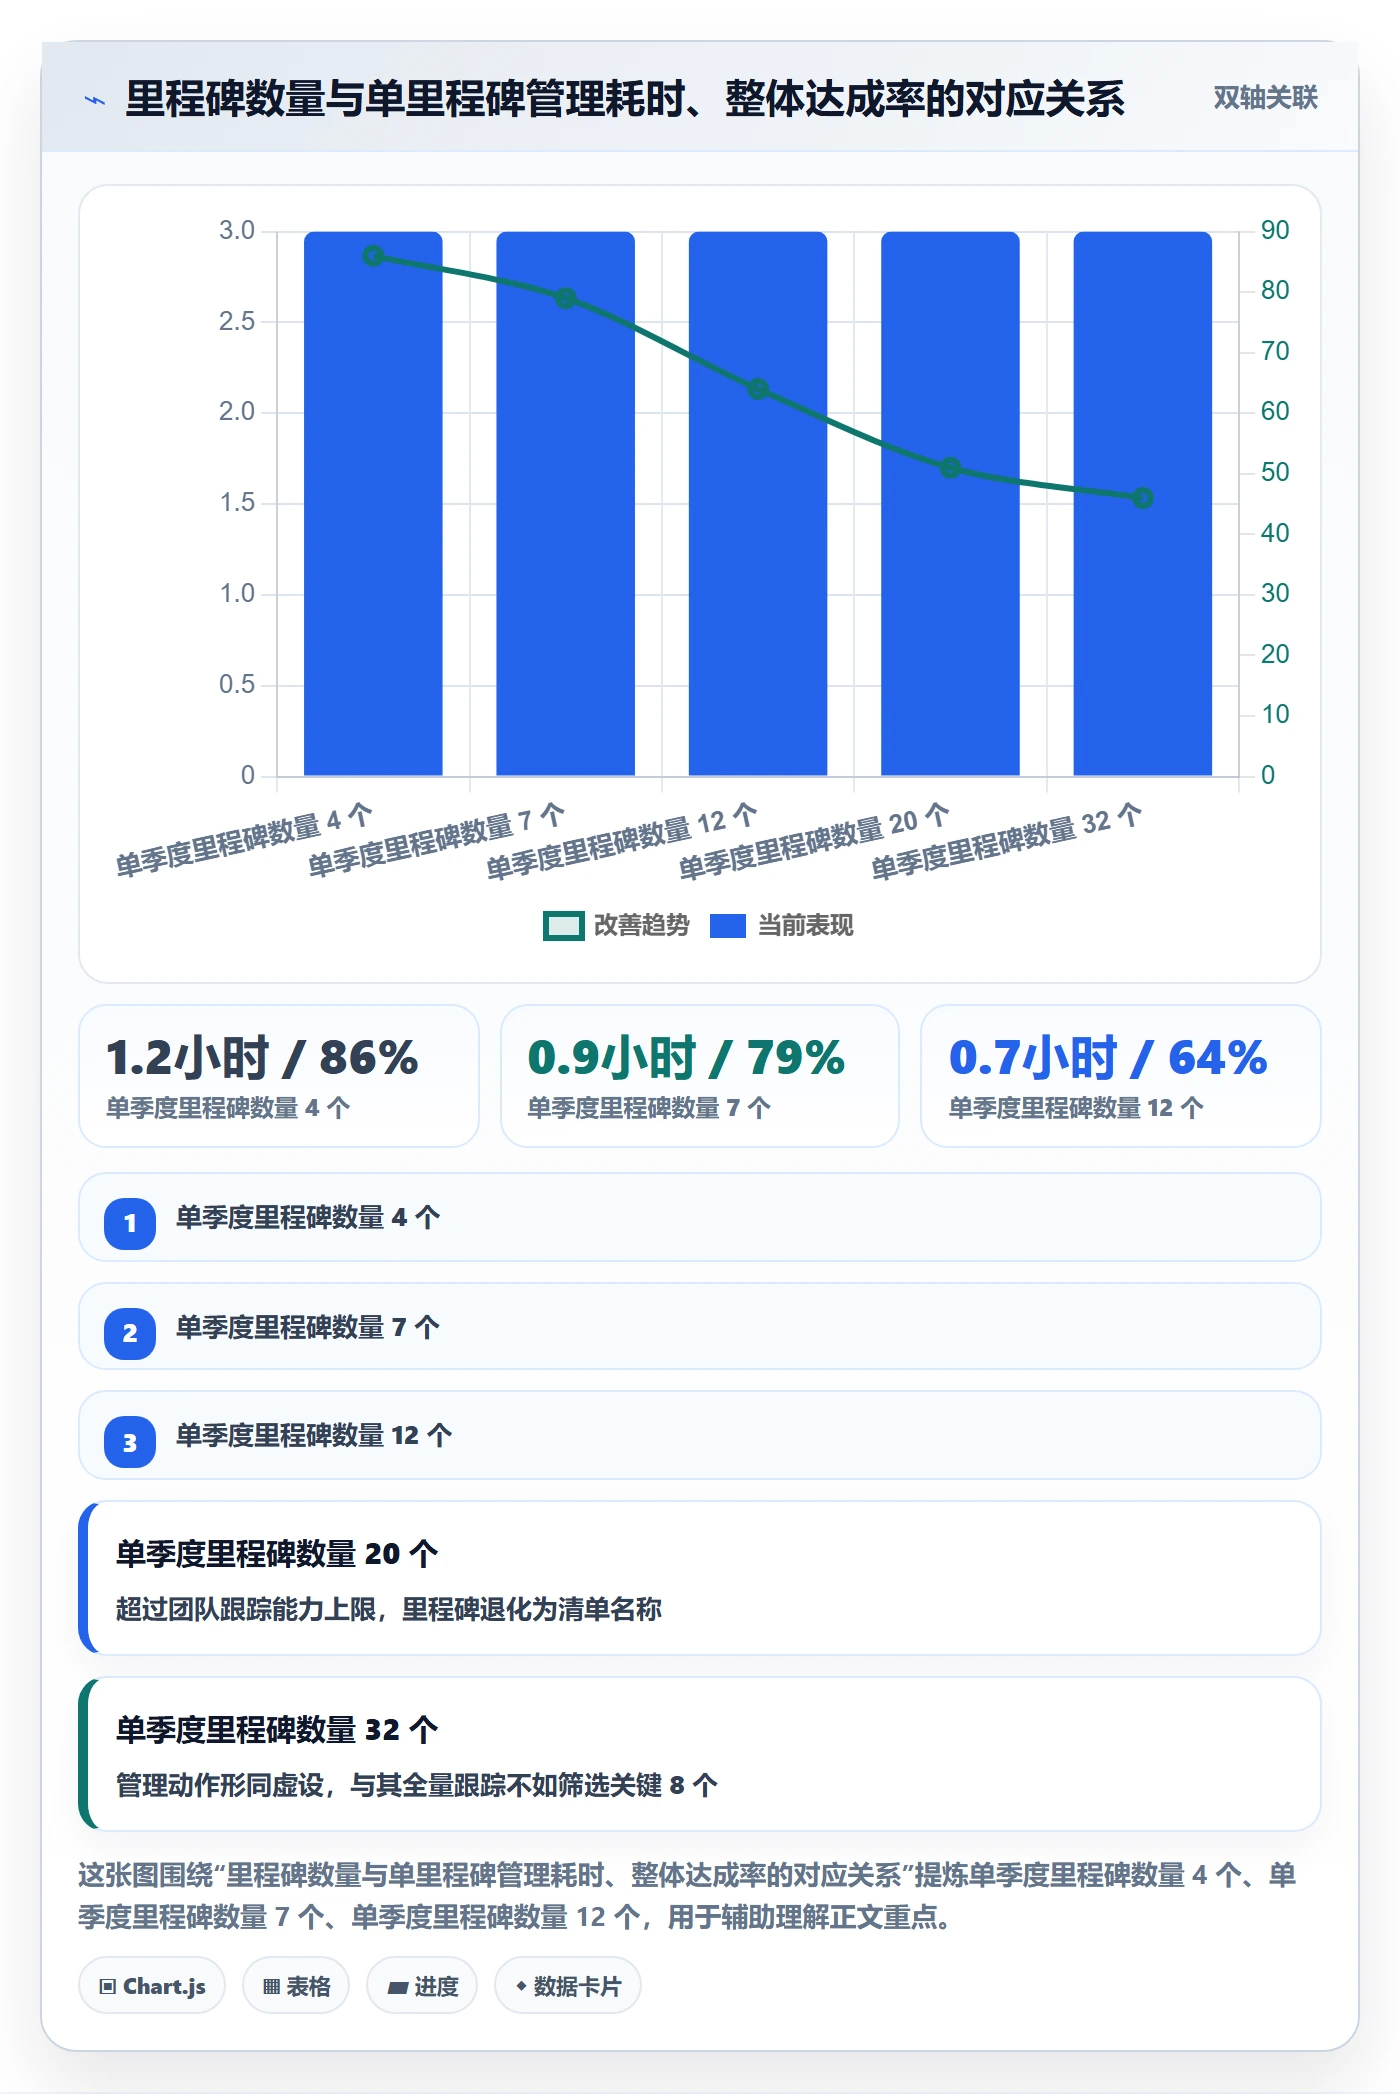
Task: Click the trend line point at 单季度里程碑数量 12 个
Action: 758,389
